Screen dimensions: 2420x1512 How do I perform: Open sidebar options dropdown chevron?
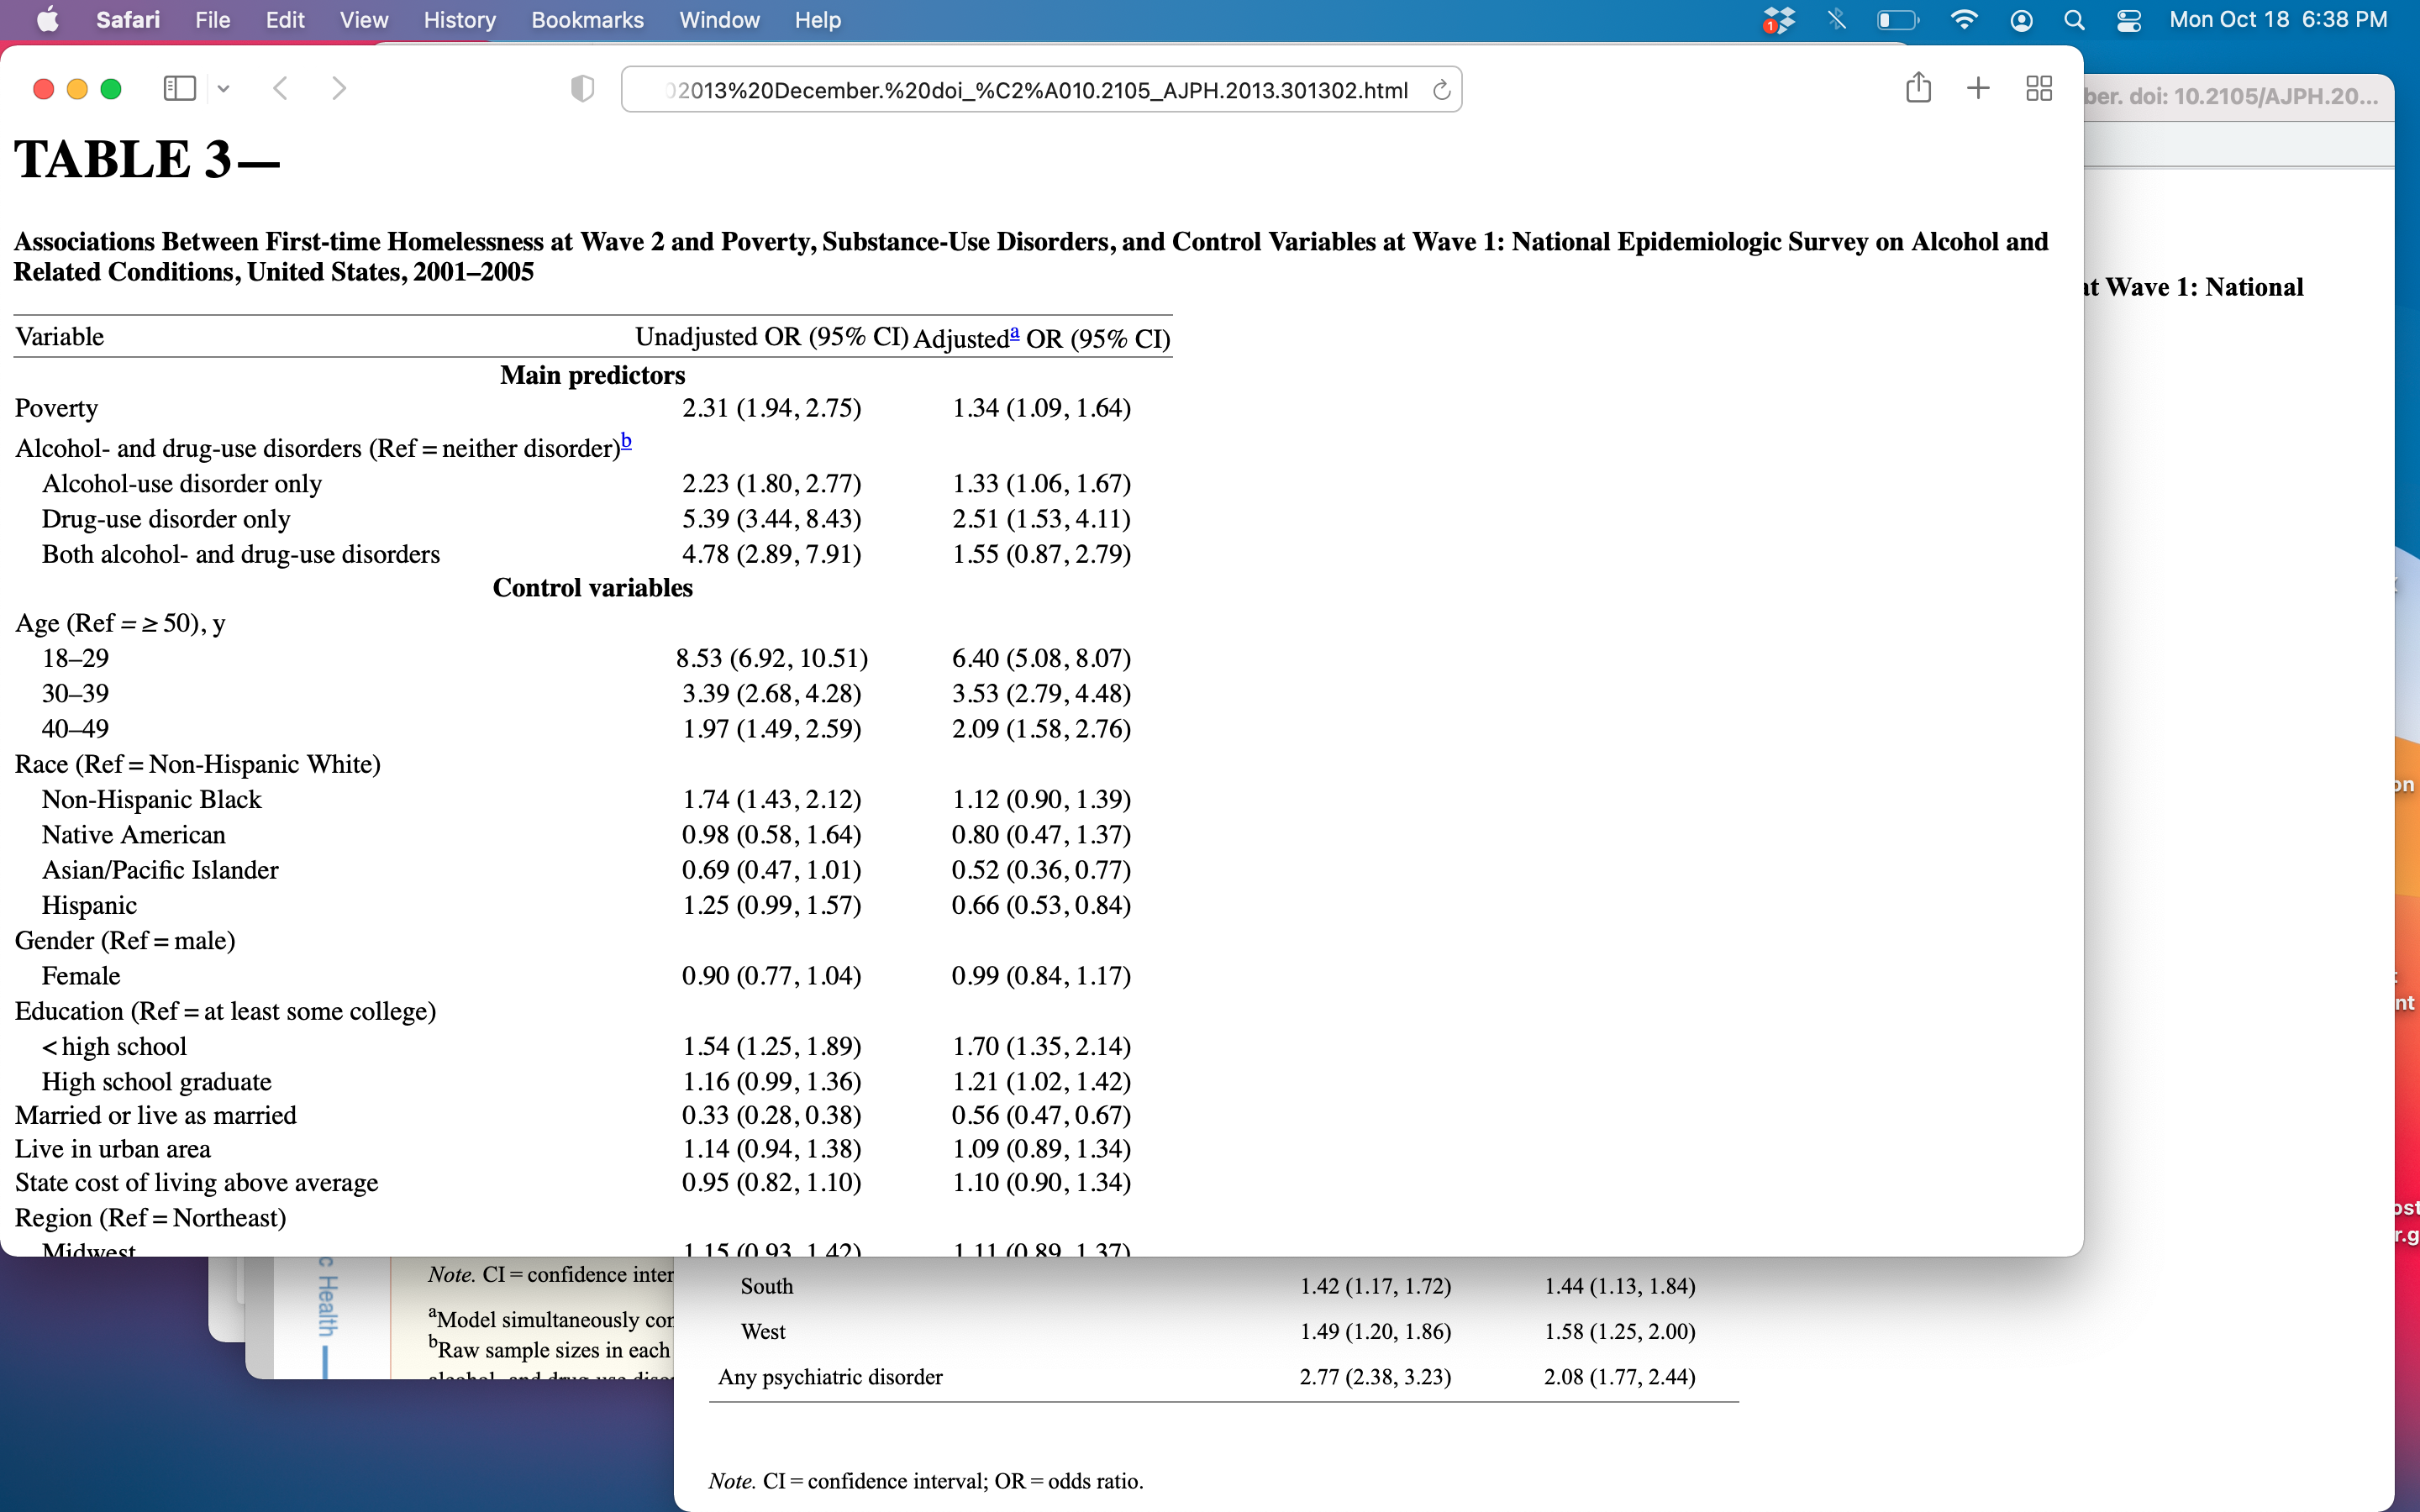point(223,89)
